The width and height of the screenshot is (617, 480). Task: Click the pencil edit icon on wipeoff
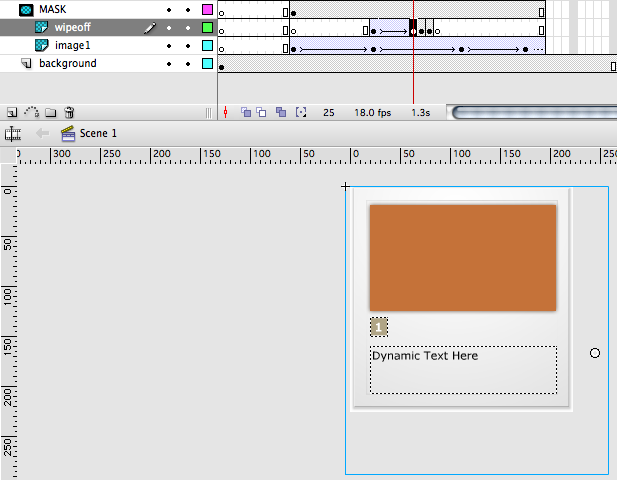[150, 28]
